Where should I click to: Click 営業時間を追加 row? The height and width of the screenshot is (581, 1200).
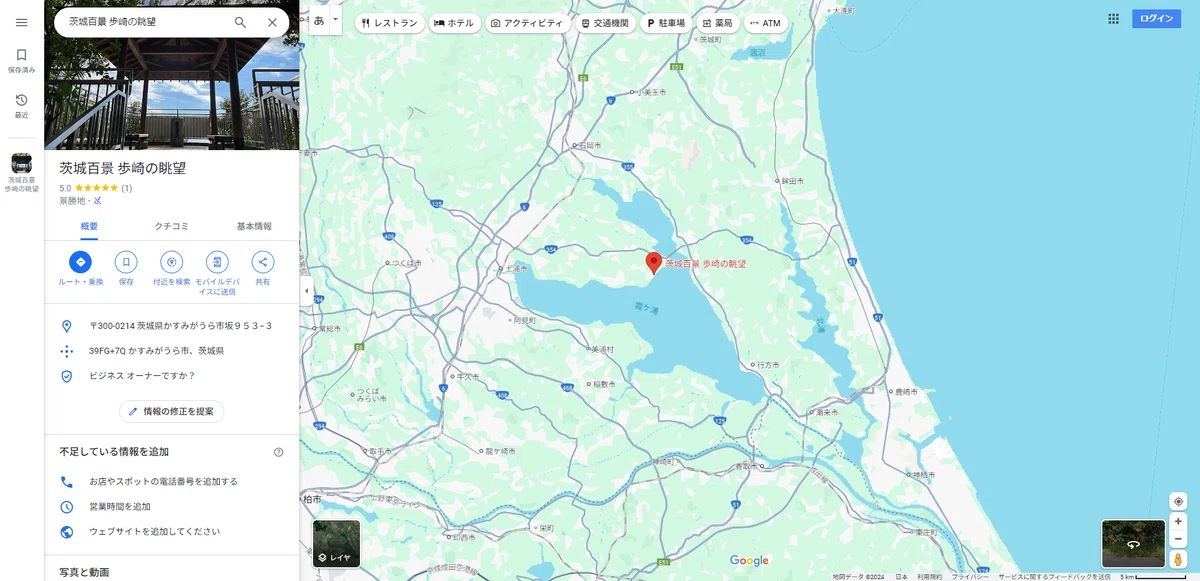click(172, 506)
